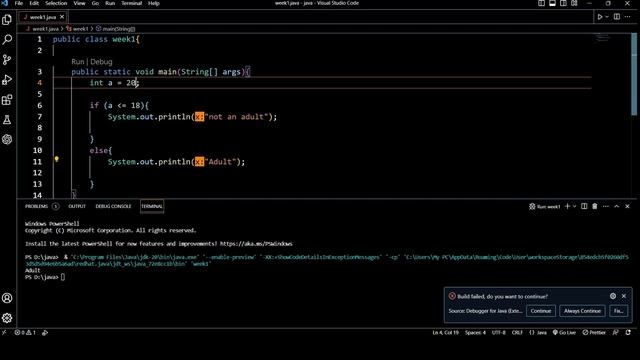Click the Debug CodeLens above main
The height and width of the screenshot is (360, 640).
[x=101, y=62]
